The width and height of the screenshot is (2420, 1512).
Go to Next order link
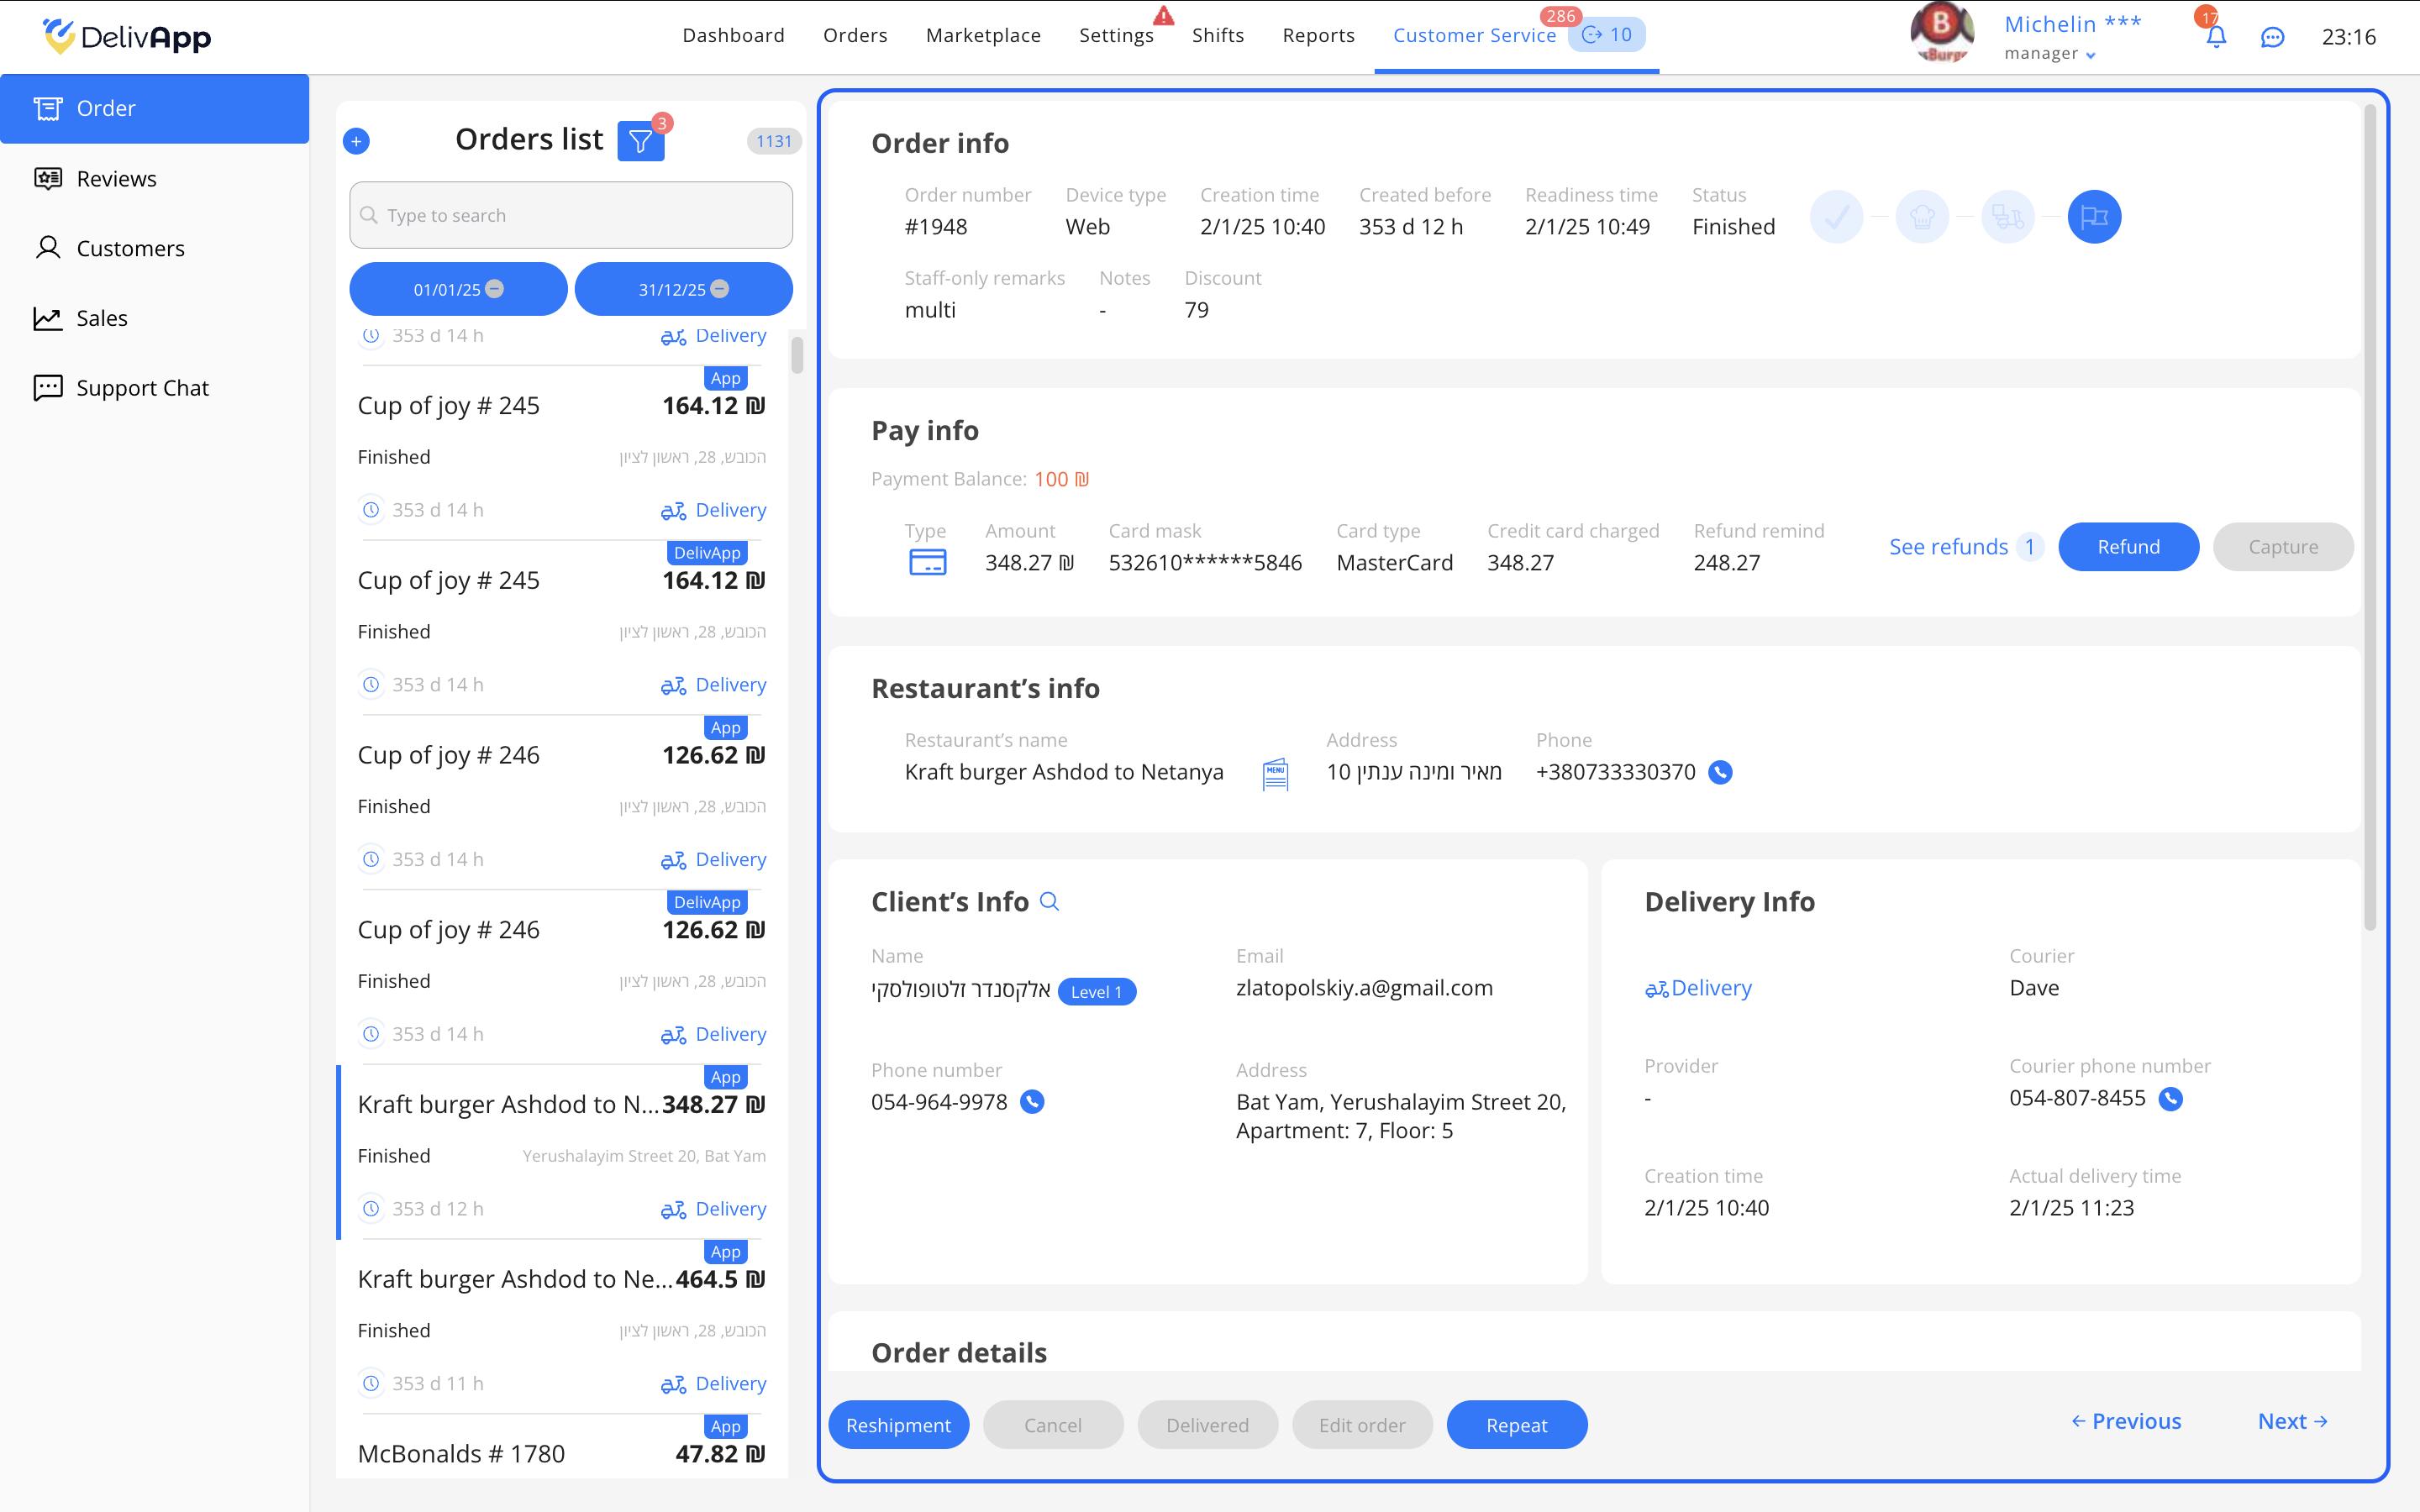point(2292,1421)
